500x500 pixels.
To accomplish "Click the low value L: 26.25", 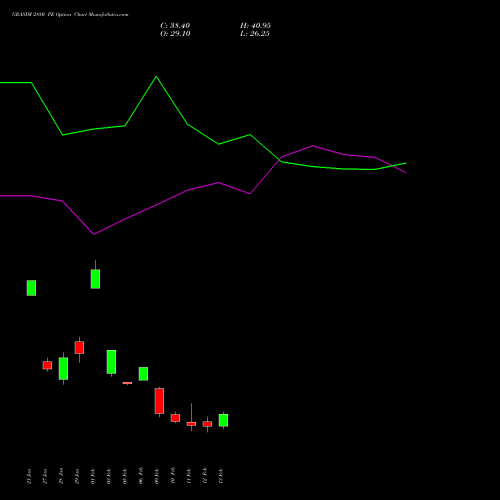I will [255, 34].
